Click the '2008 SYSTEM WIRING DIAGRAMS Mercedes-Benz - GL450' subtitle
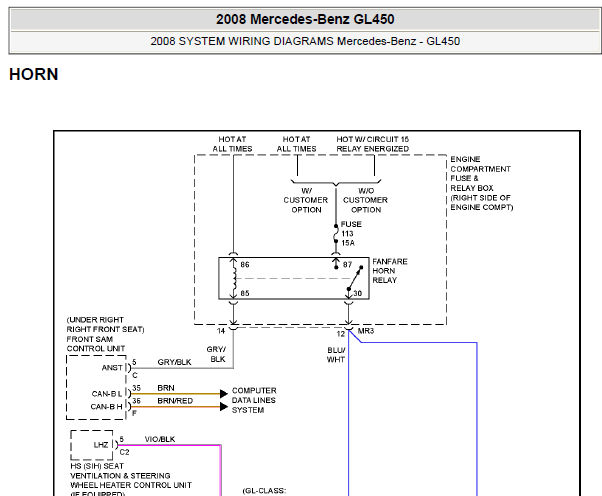The height and width of the screenshot is (496, 602). pos(305,41)
